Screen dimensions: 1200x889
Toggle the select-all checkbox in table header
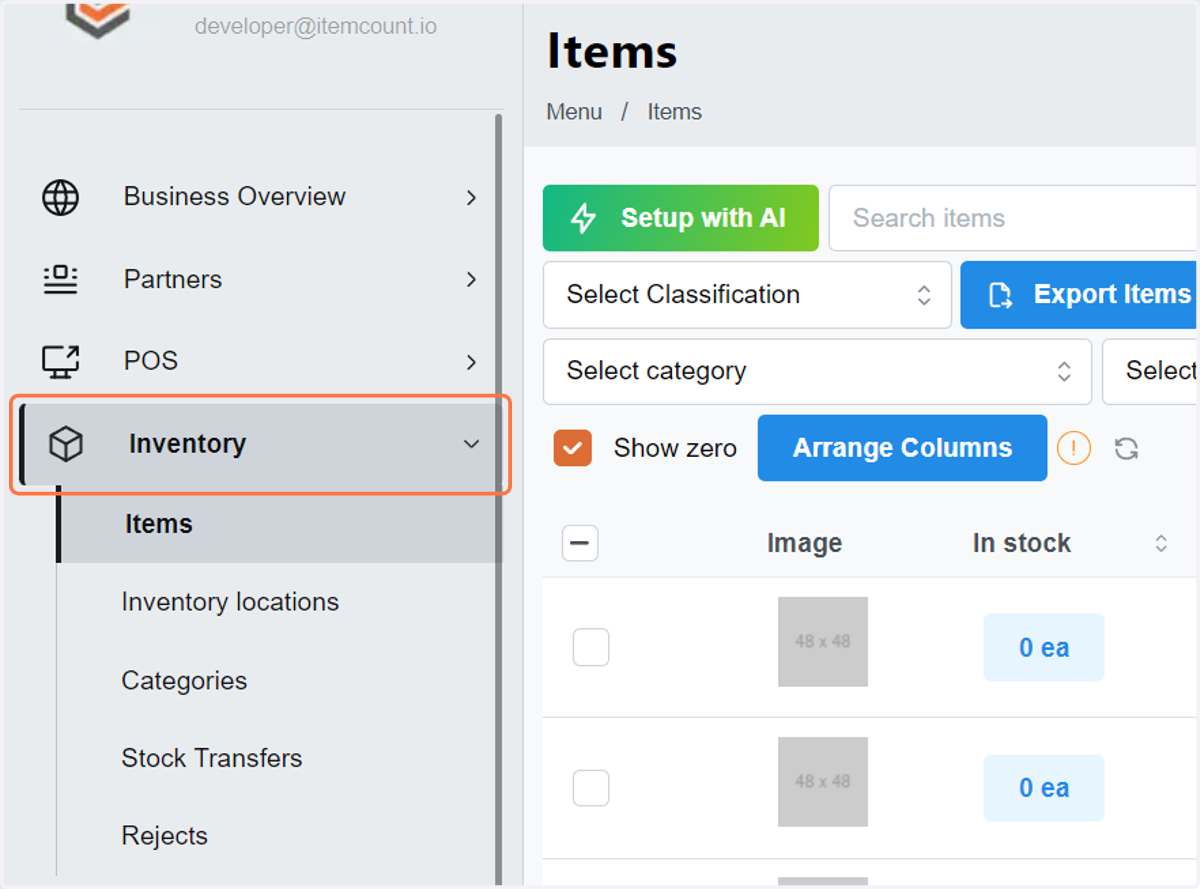coord(581,544)
